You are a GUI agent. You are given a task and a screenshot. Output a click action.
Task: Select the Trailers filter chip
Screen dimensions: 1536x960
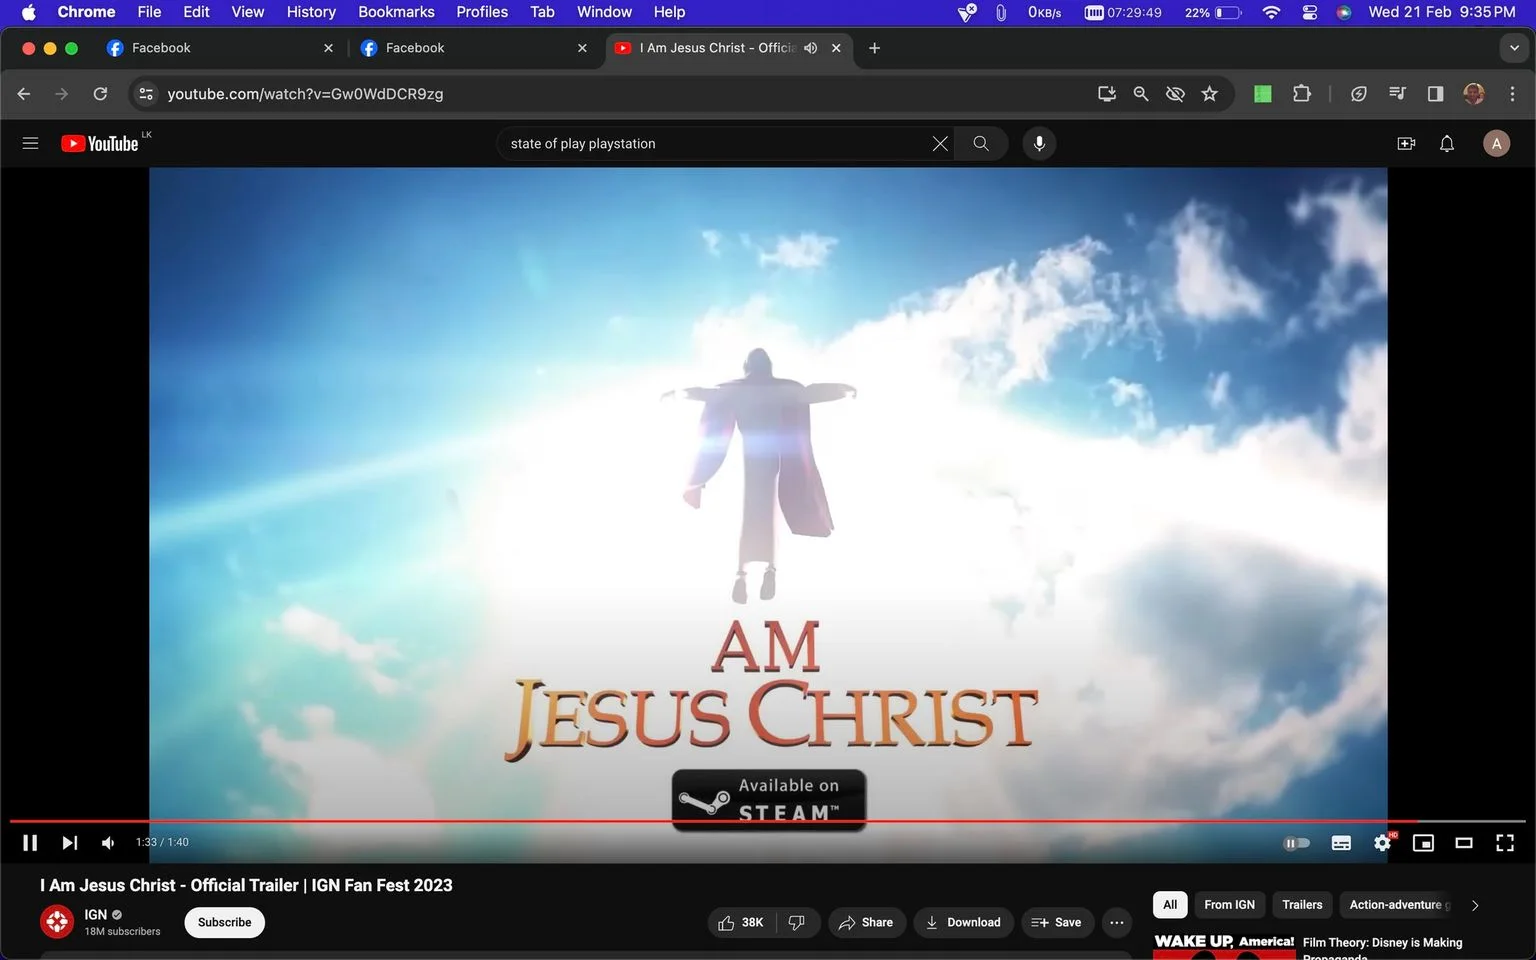(1302, 905)
